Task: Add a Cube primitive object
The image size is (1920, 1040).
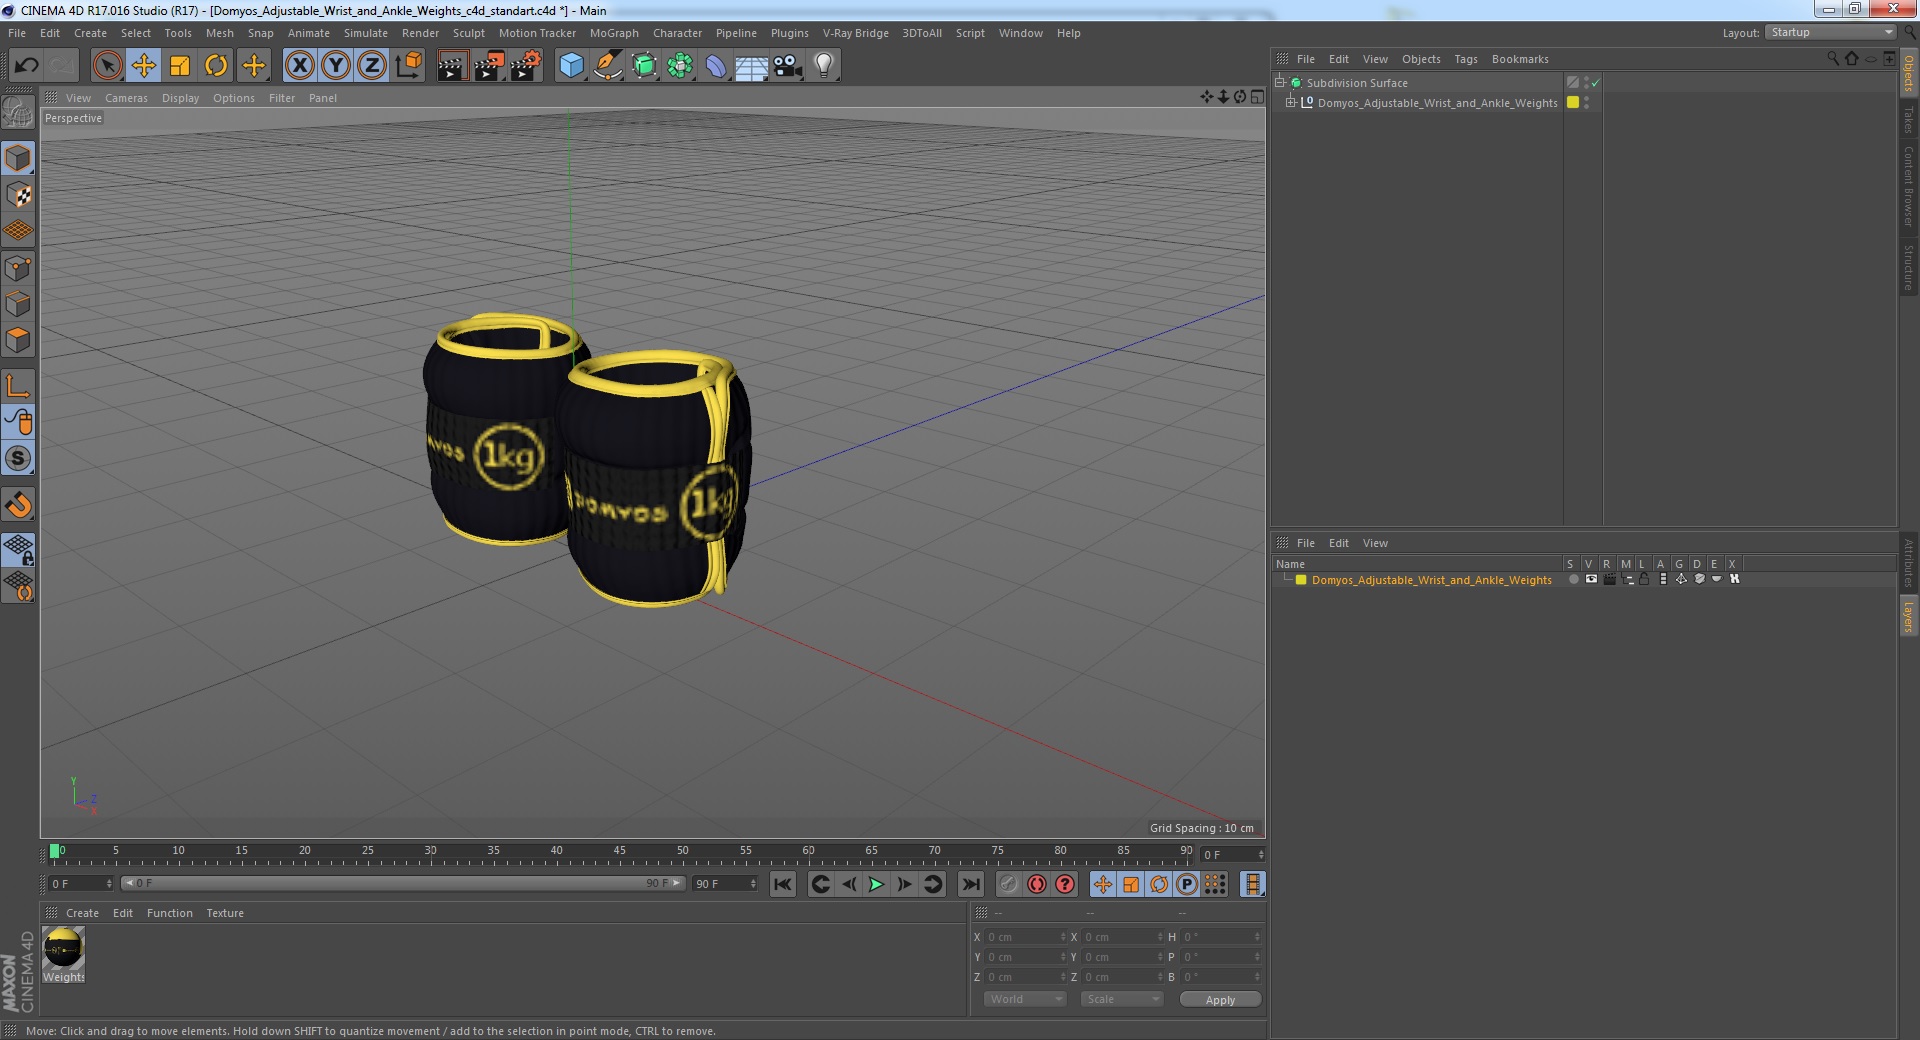Action: coord(571,66)
